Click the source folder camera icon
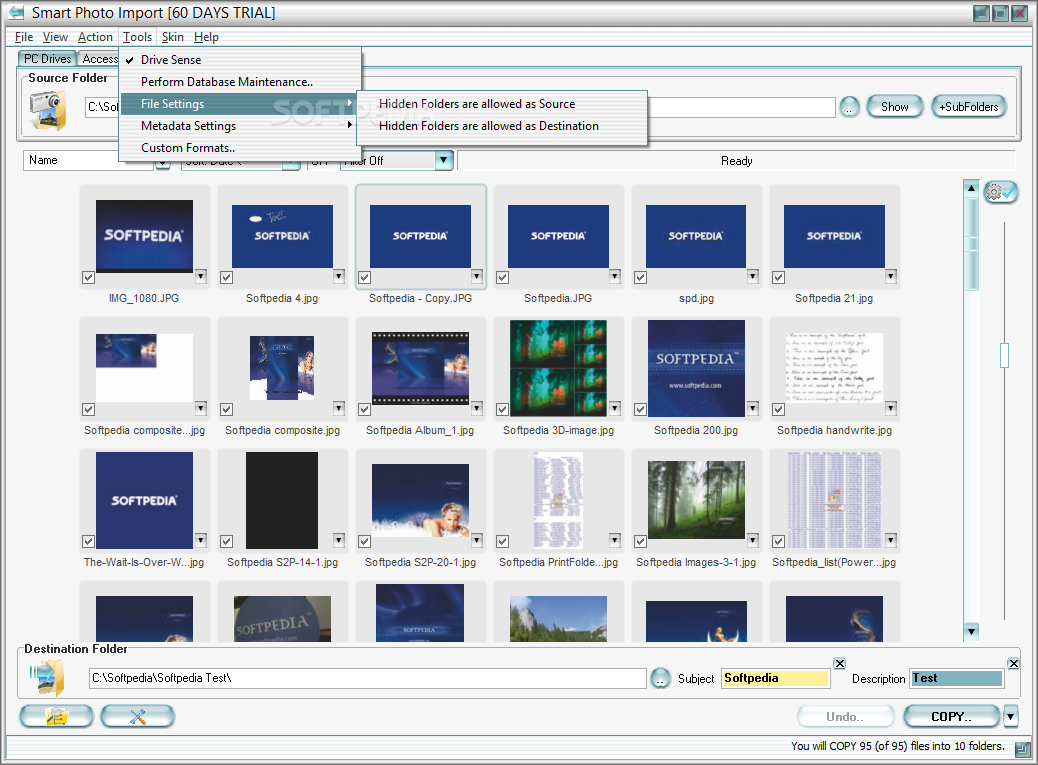This screenshot has height=765, width=1038. coord(48,110)
